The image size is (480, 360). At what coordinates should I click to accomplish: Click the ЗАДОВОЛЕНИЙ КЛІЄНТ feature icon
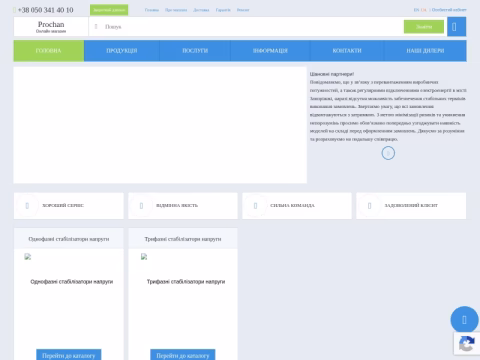pos(369,206)
